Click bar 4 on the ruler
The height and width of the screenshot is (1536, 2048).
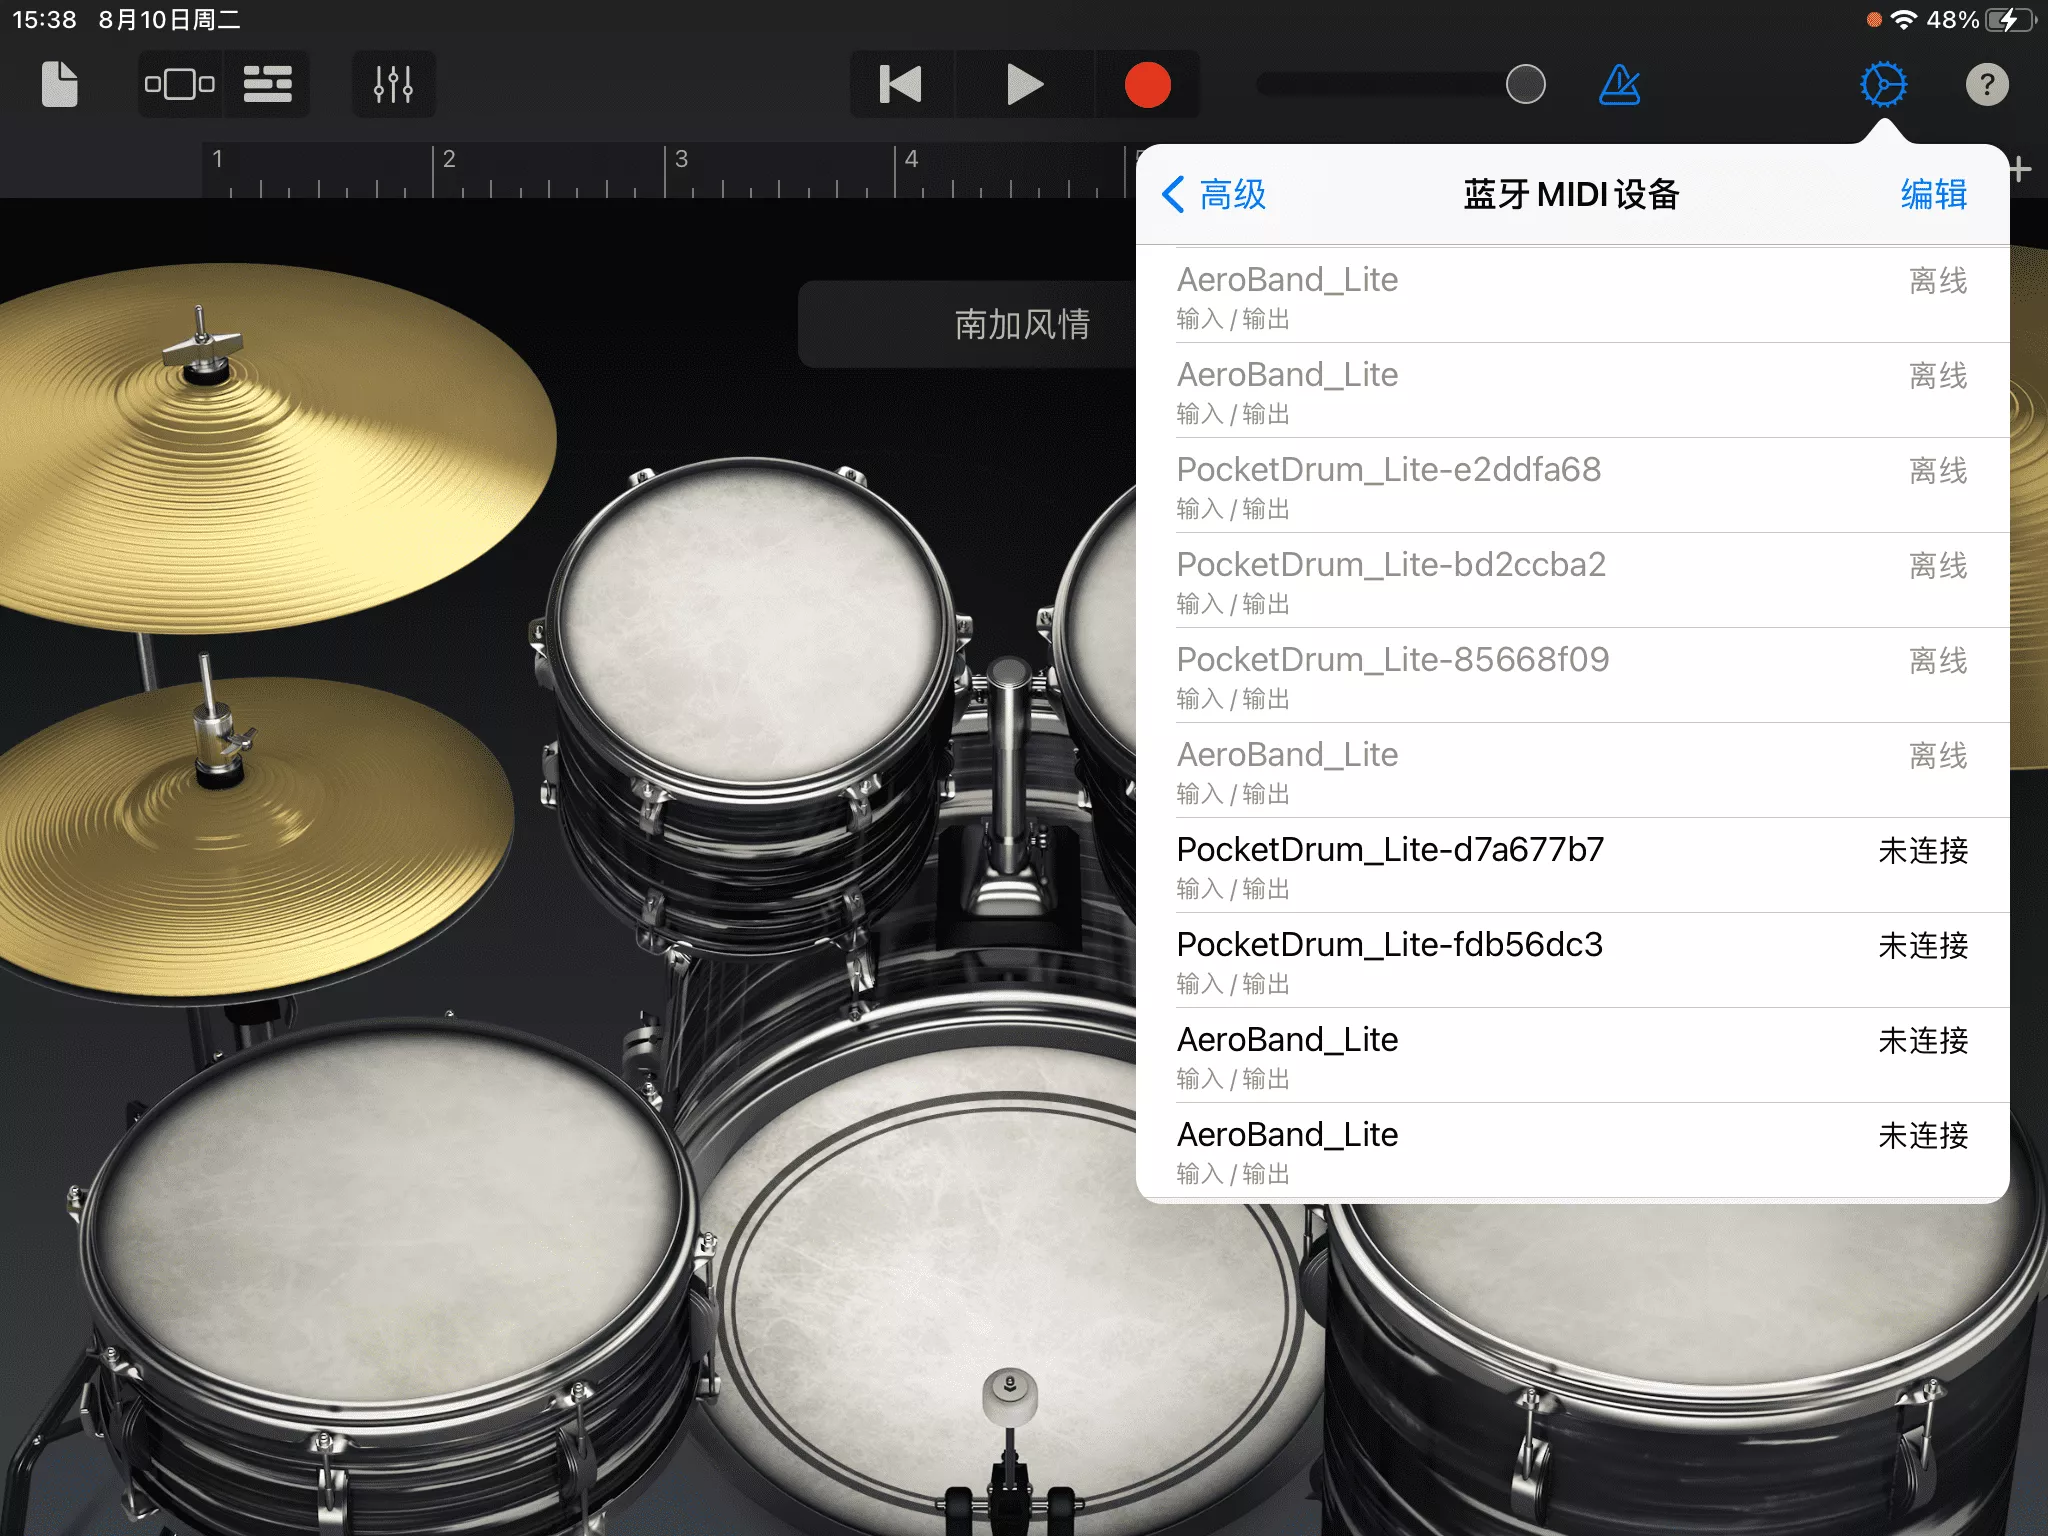[x=911, y=159]
